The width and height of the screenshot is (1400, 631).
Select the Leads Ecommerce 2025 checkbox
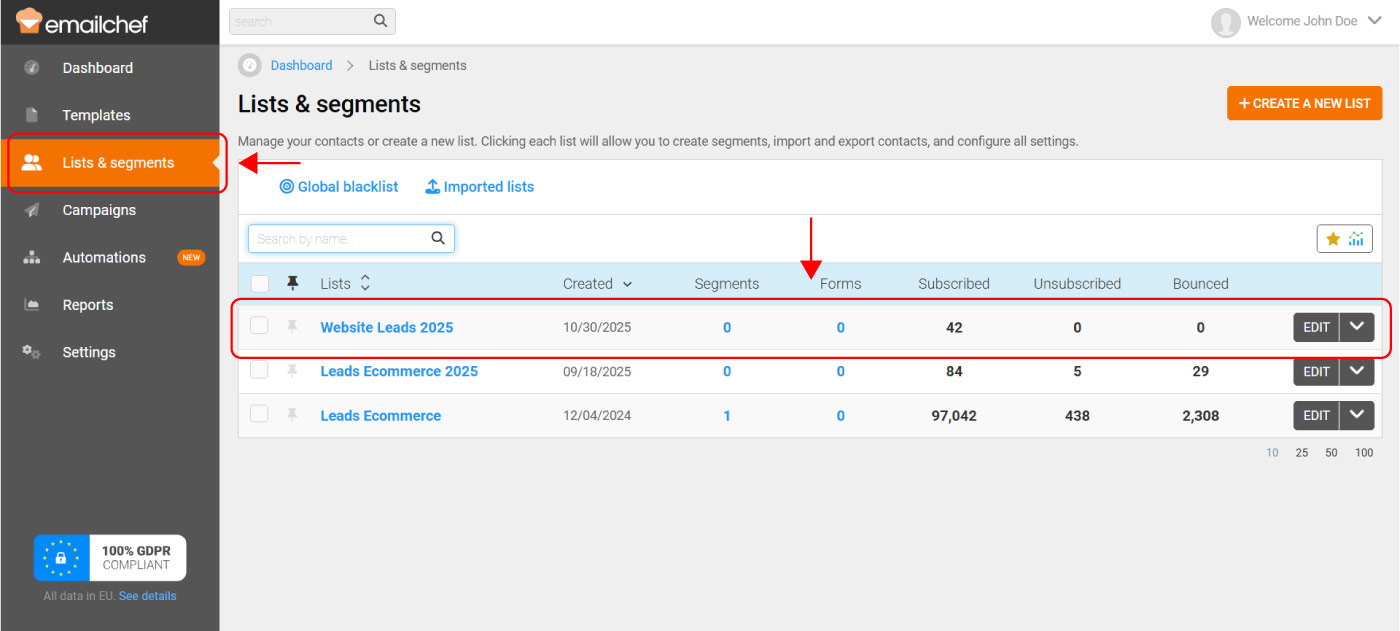(x=260, y=370)
